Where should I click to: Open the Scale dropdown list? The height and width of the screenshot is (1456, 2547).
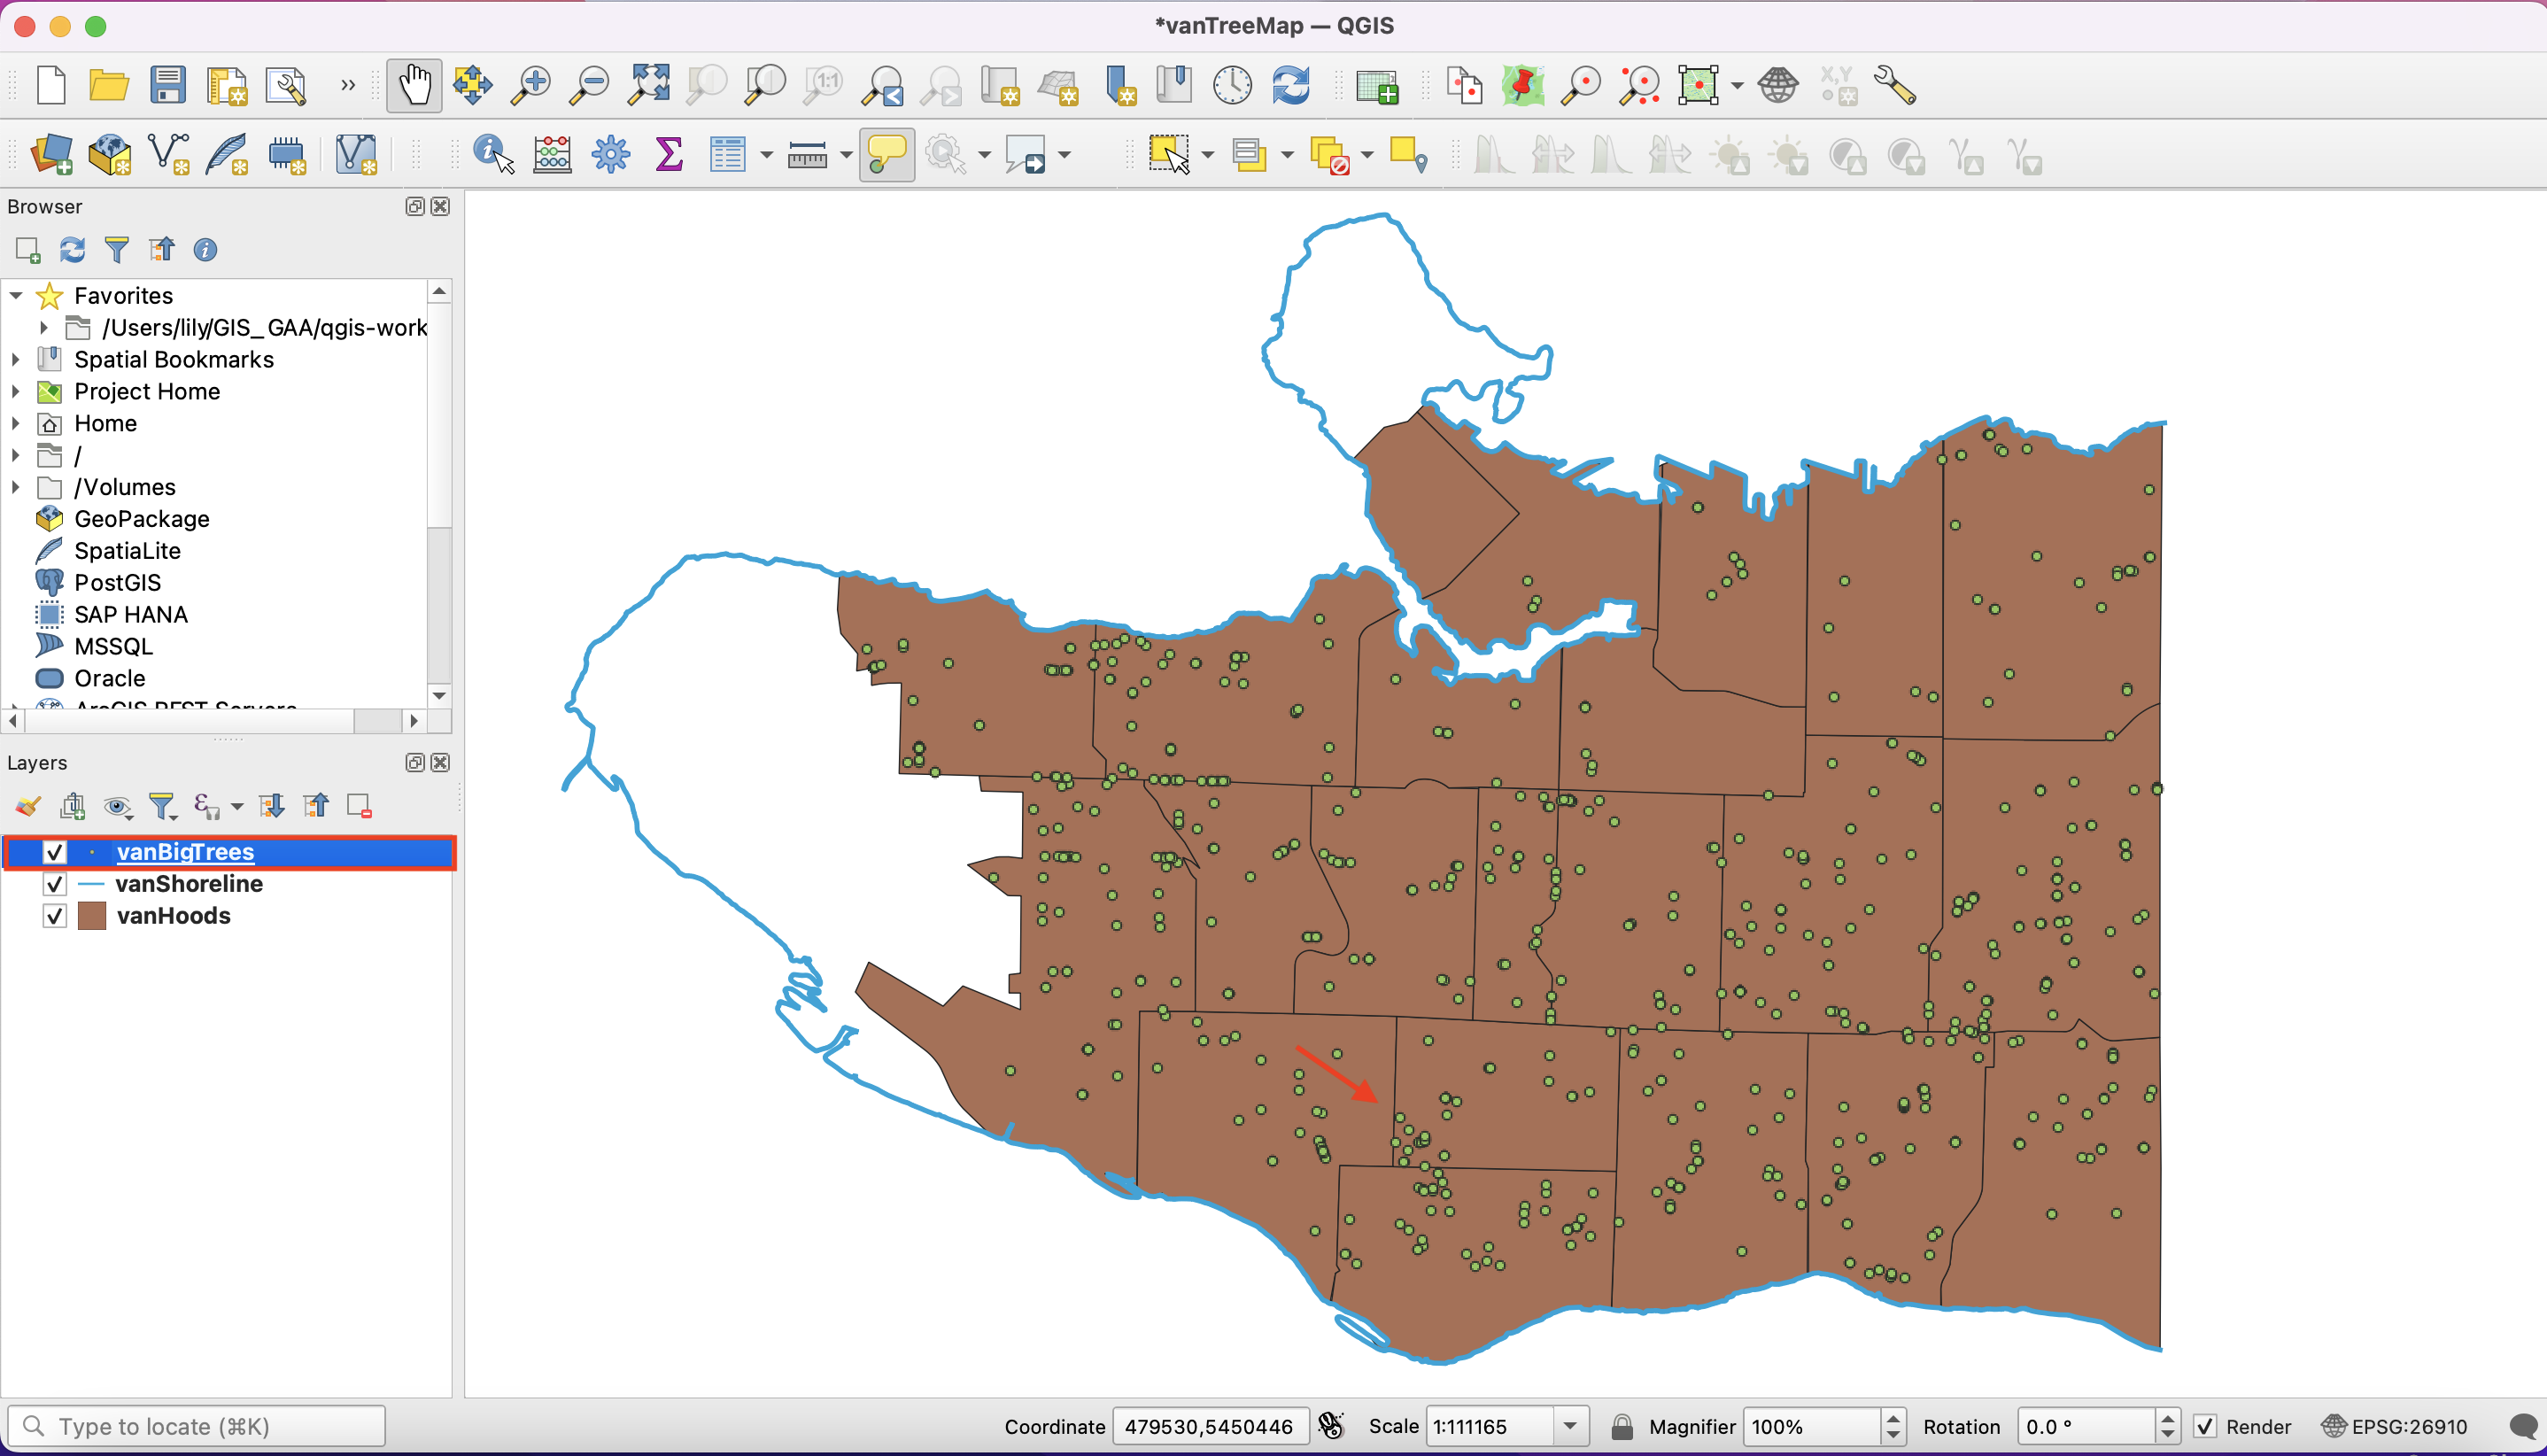(1570, 1426)
